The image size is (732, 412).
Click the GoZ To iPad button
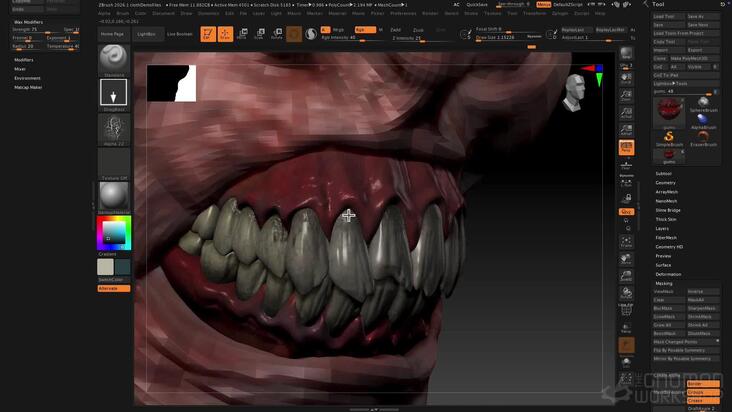[x=686, y=75]
